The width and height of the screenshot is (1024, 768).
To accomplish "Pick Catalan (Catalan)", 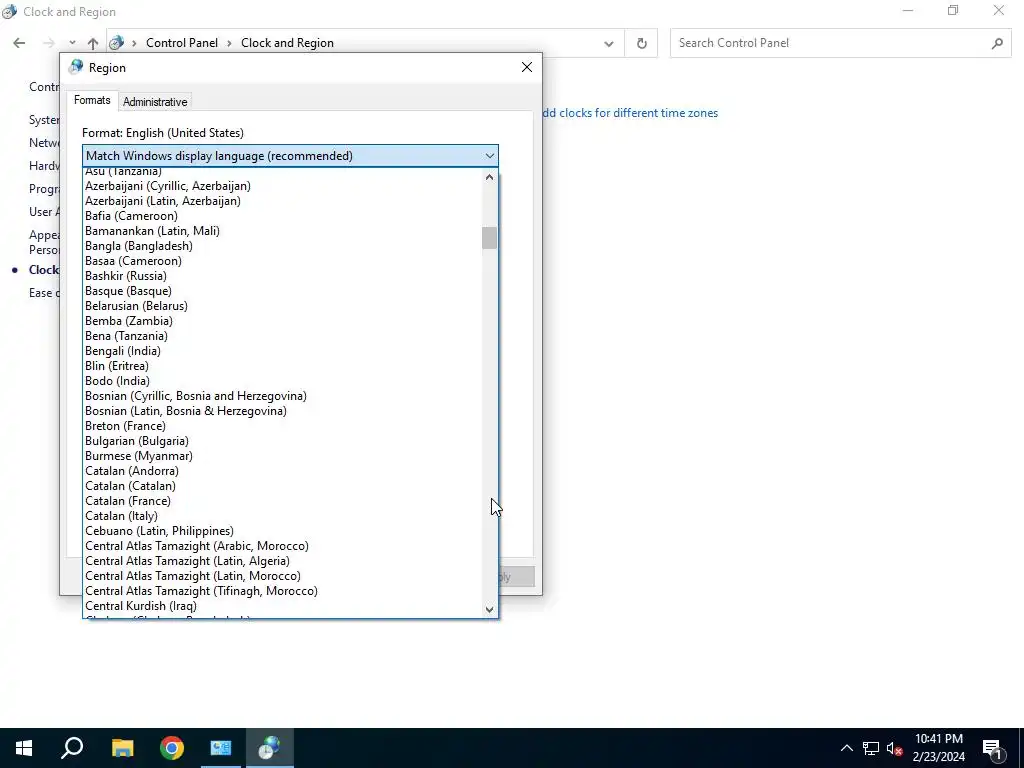I will point(282,487).
